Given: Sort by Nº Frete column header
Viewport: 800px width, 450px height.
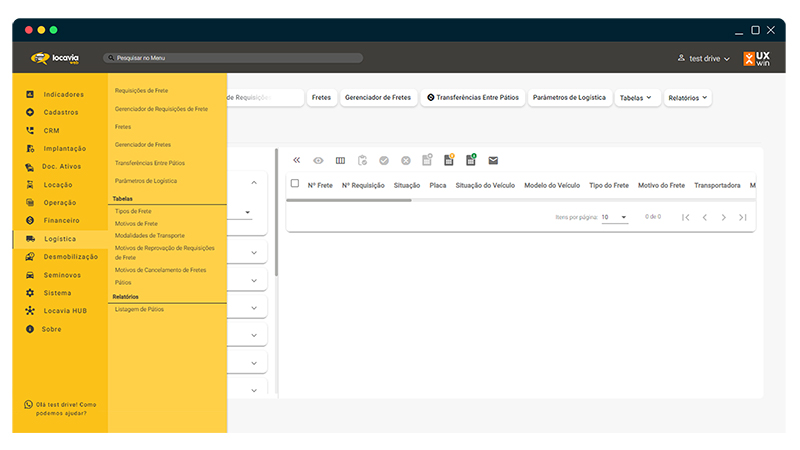Looking at the screenshot, I should coord(320,185).
